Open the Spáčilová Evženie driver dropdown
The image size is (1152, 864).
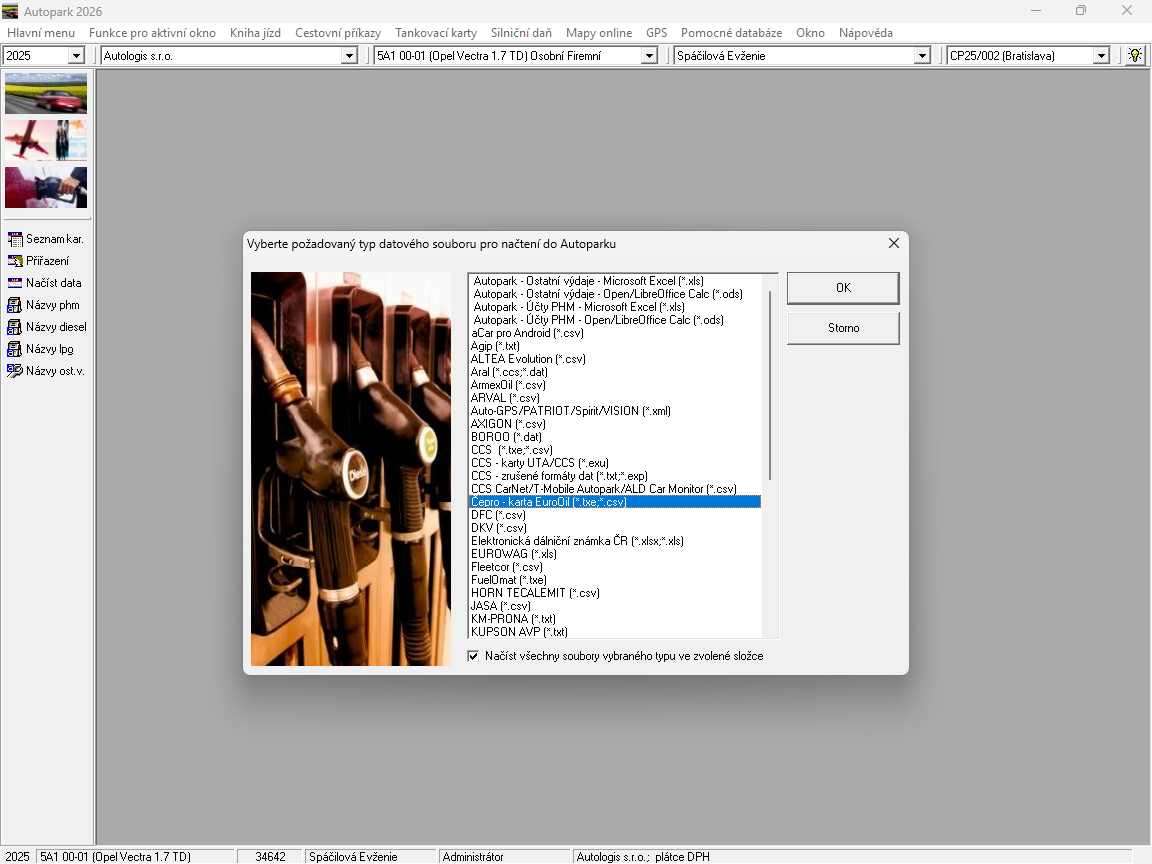pos(922,56)
